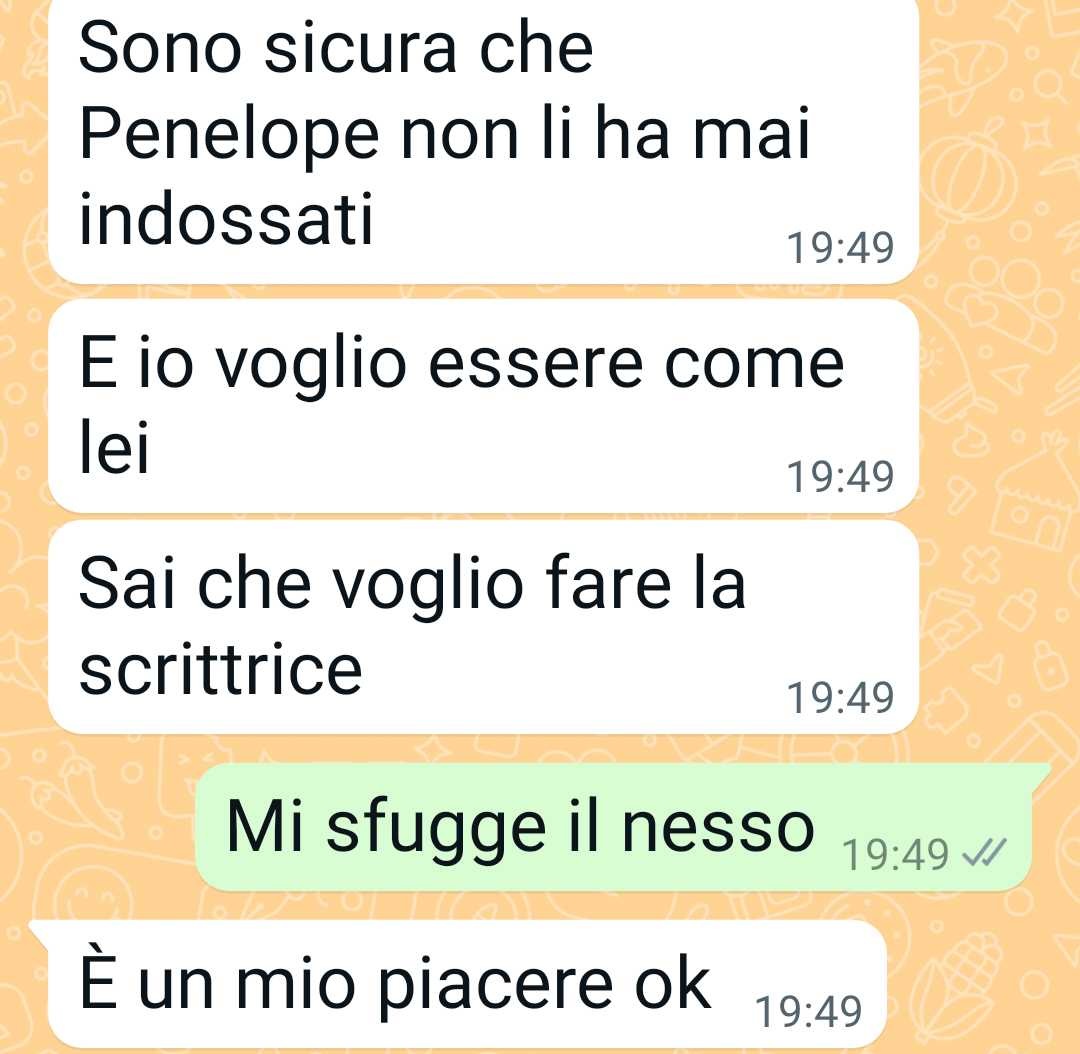Click the timestamp on 'È un mio piacere ok'

[809, 1012]
